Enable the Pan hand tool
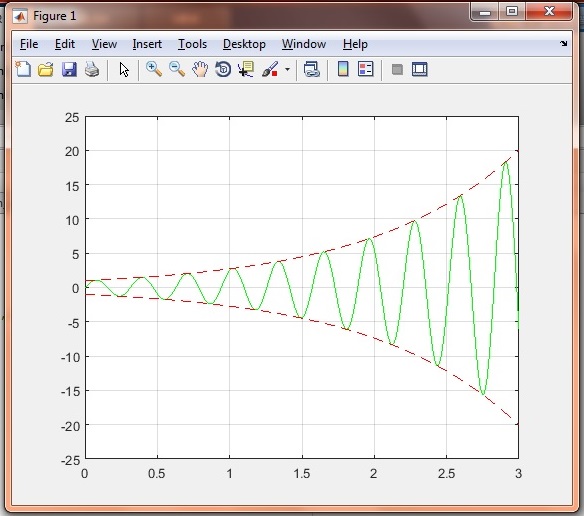 pyautogui.click(x=200, y=70)
